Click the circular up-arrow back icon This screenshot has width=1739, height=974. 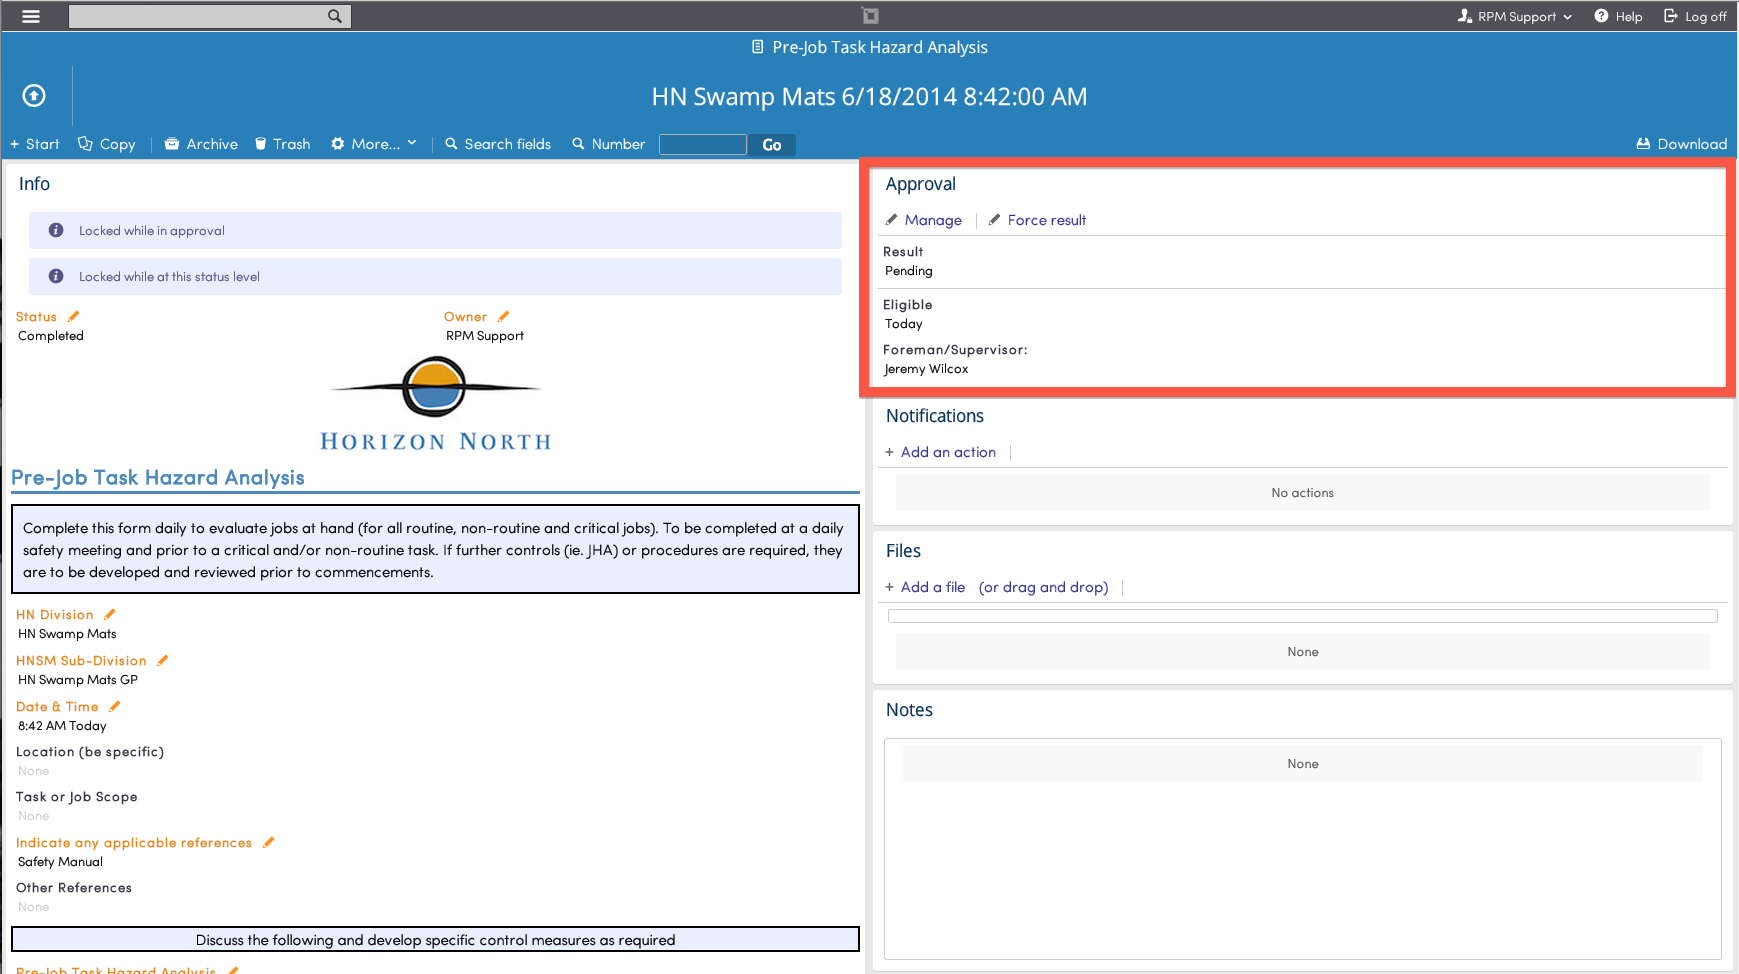coord(34,95)
